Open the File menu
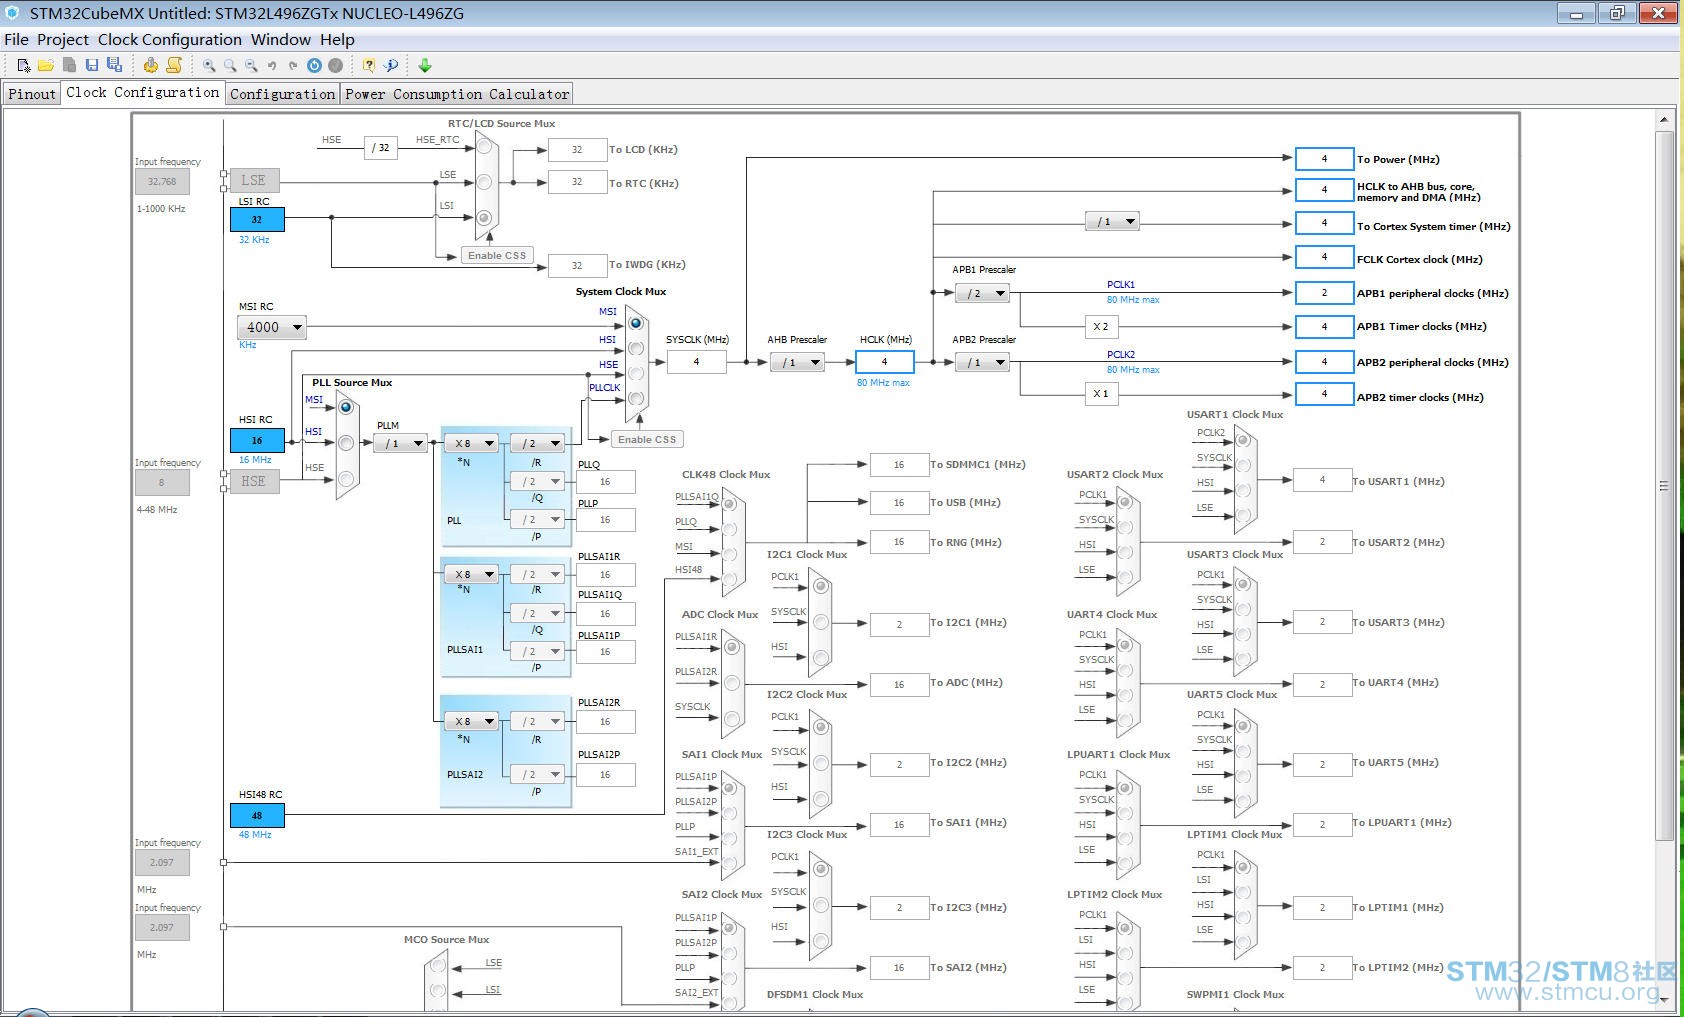 [17, 40]
